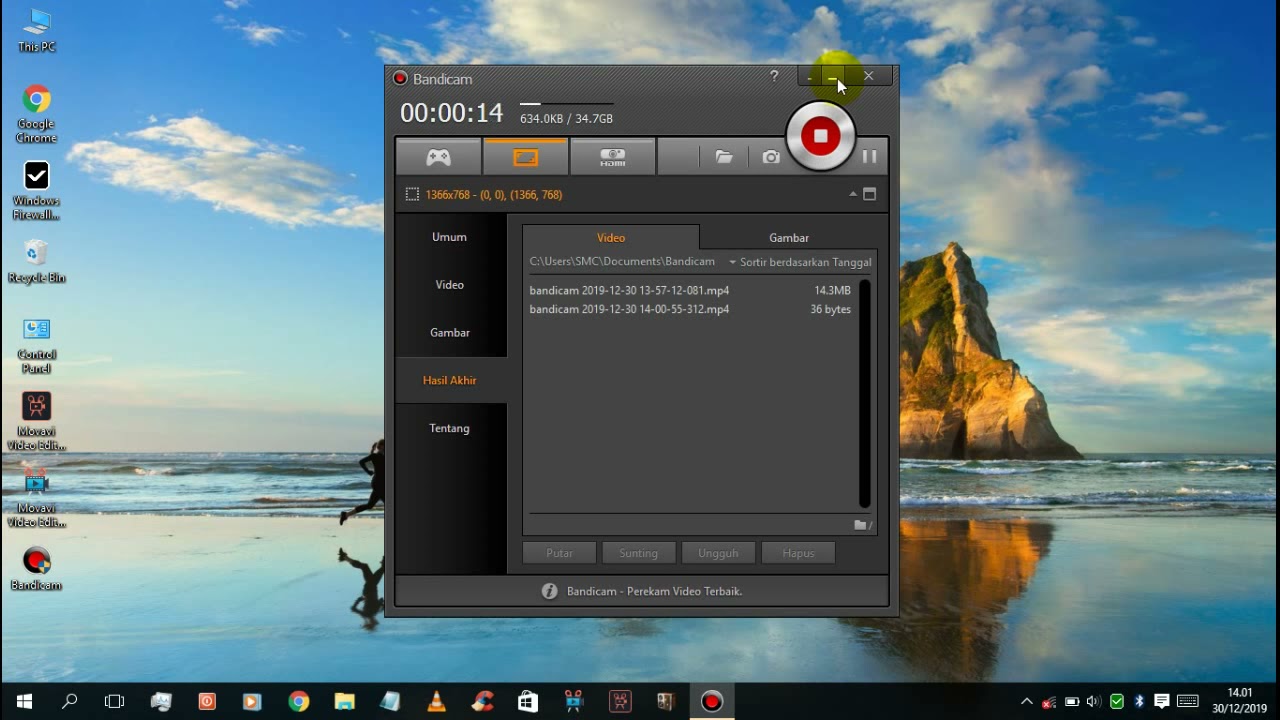Click the Sunting button
The image size is (1280, 720).
tap(638, 553)
